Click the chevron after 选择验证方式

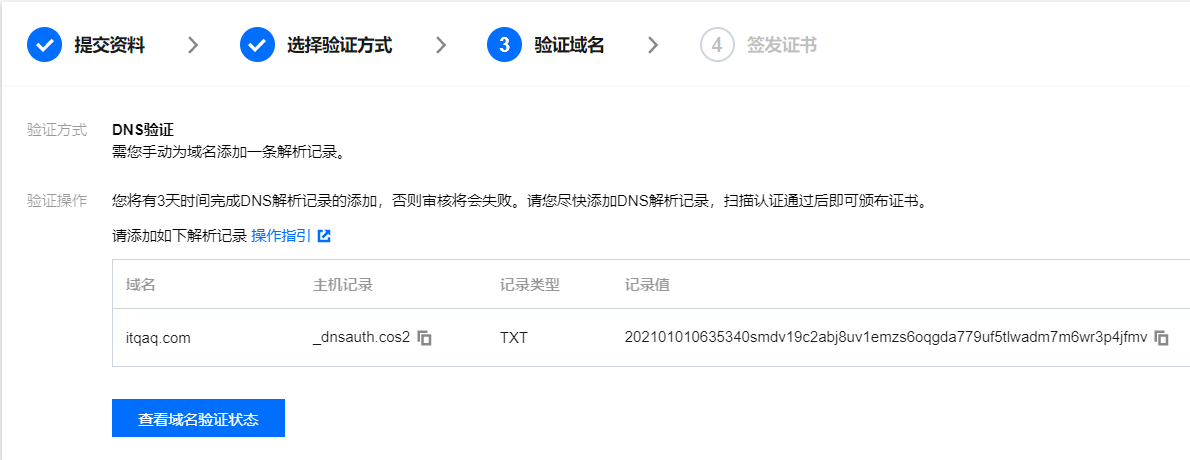coord(440,46)
